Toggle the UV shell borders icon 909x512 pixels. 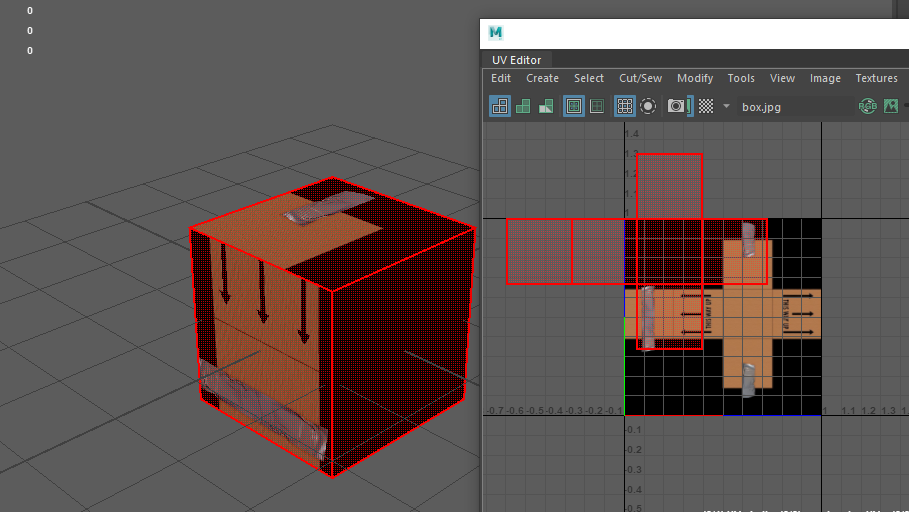pos(597,106)
